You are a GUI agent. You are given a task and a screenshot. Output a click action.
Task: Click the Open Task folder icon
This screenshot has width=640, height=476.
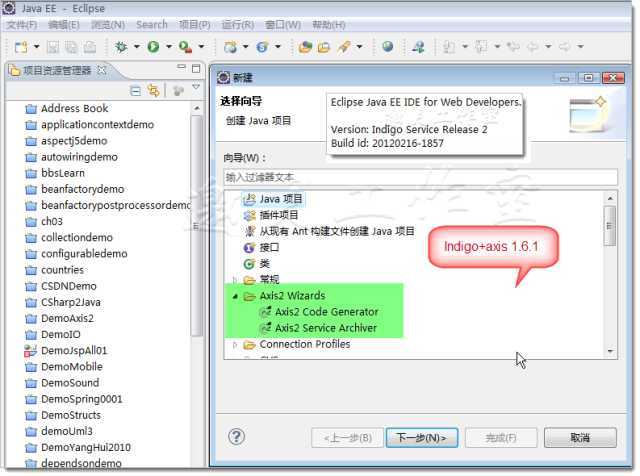(x=324, y=47)
